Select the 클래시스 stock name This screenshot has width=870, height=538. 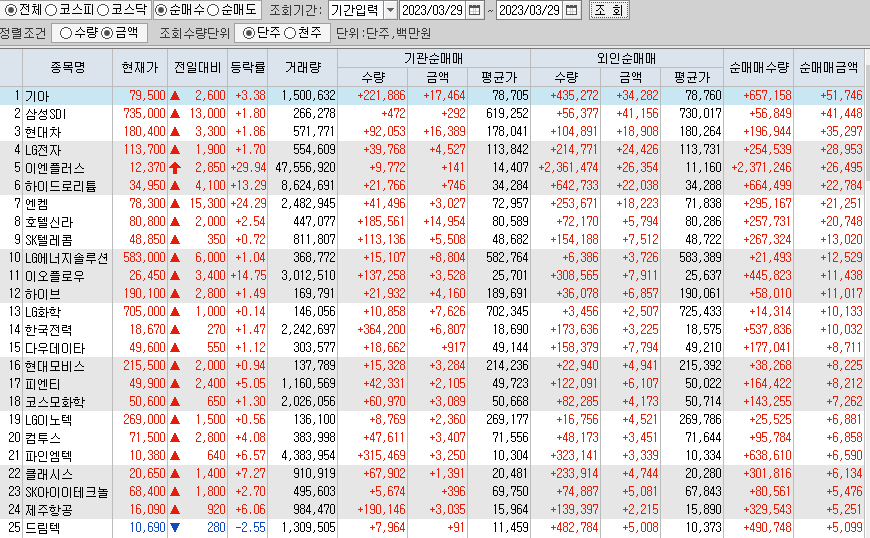coord(48,474)
